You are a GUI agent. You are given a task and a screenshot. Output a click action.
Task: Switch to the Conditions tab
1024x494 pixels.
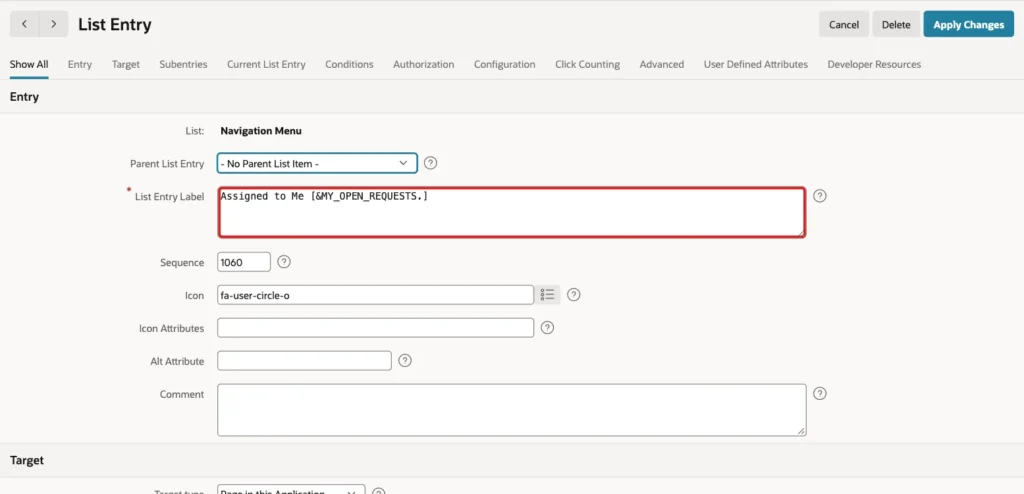click(349, 64)
